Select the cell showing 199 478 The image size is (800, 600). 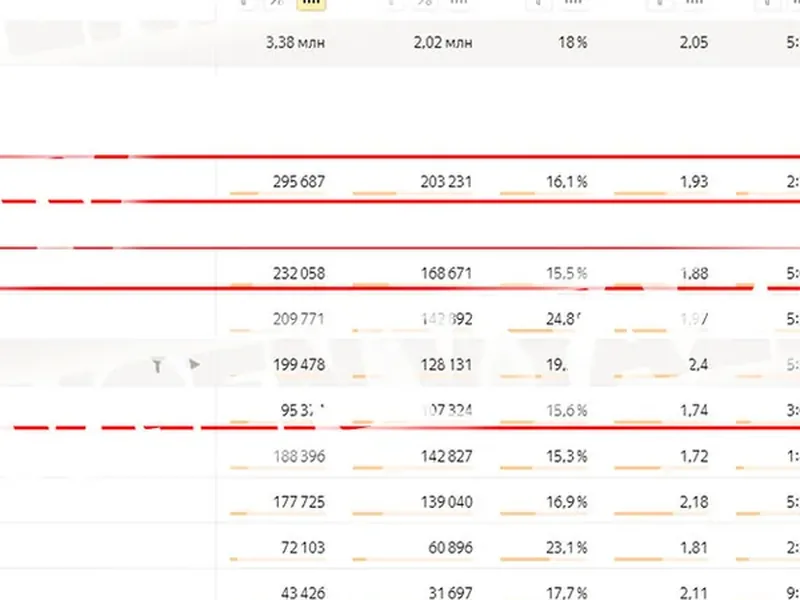click(298, 365)
